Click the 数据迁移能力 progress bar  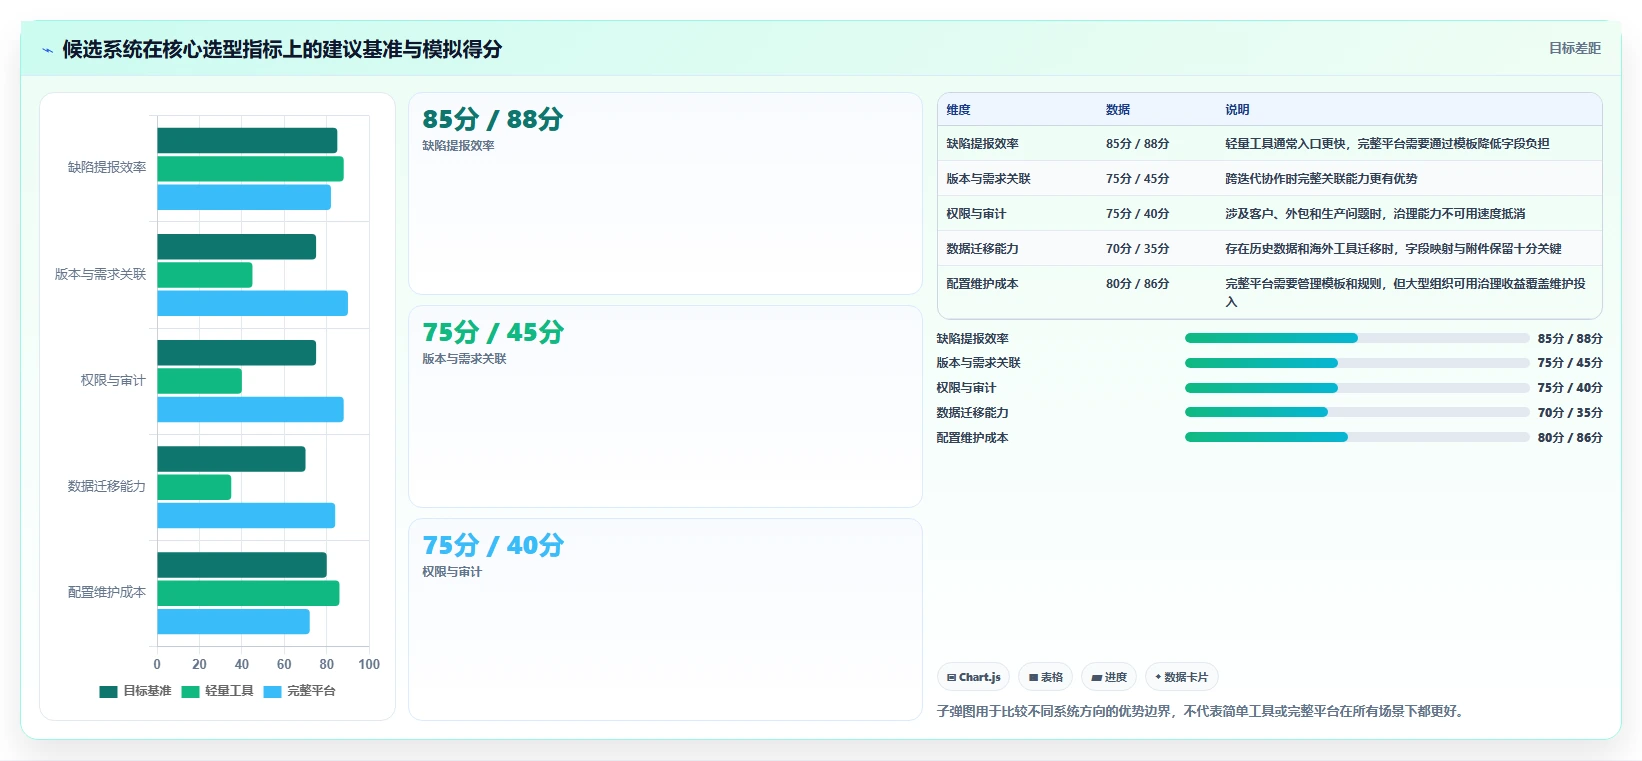click(x=1357, y=412)
